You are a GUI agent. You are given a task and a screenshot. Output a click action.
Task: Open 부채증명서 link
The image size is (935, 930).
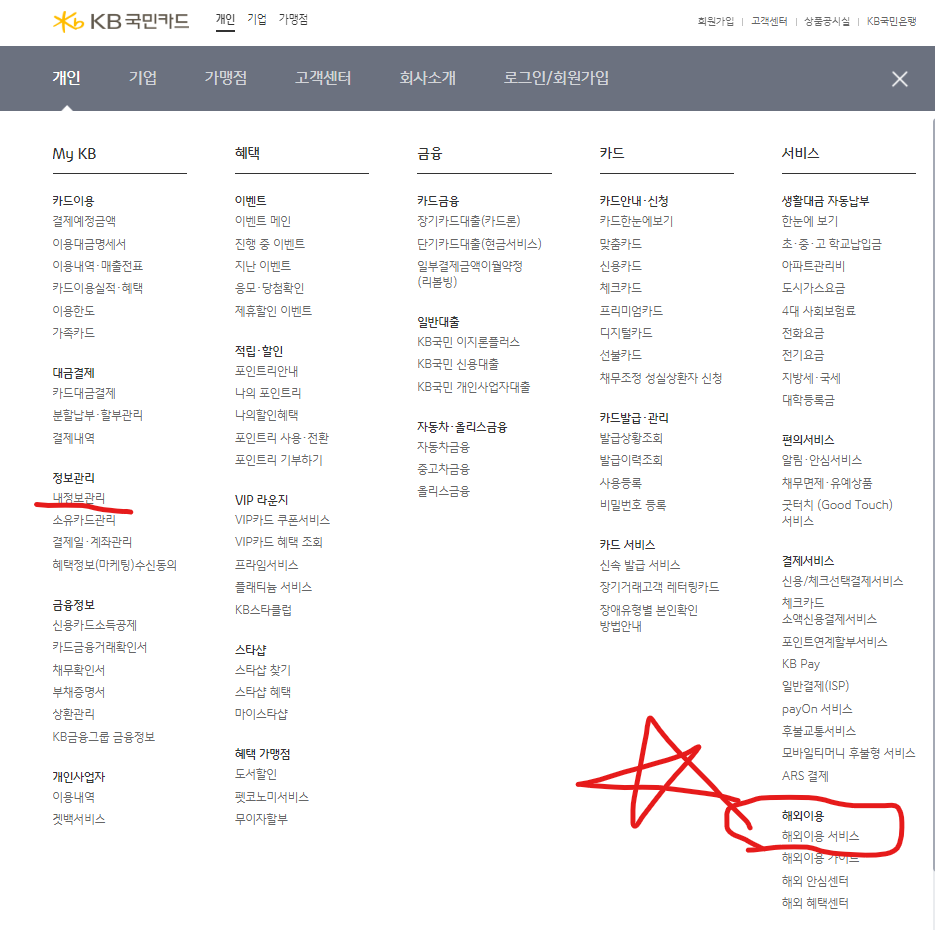[79, 692]
